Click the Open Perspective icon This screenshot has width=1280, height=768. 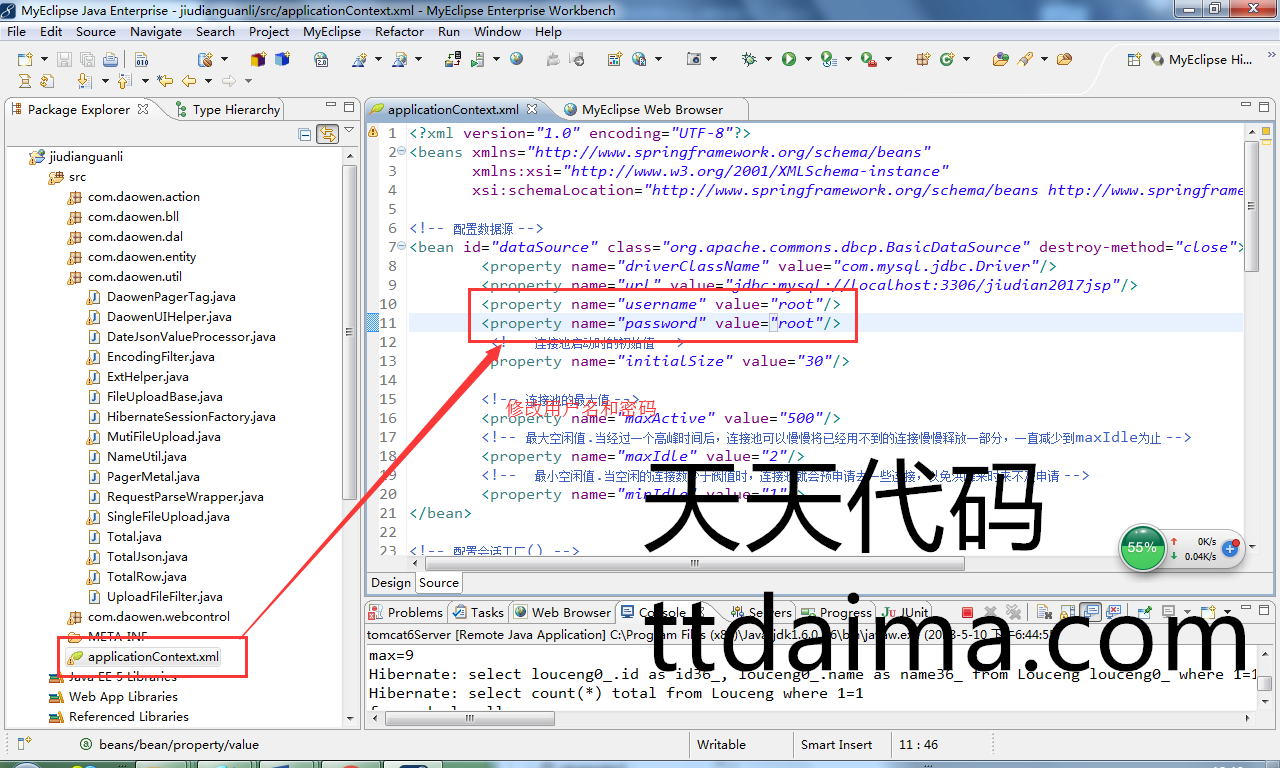(x=1132, y=60)
